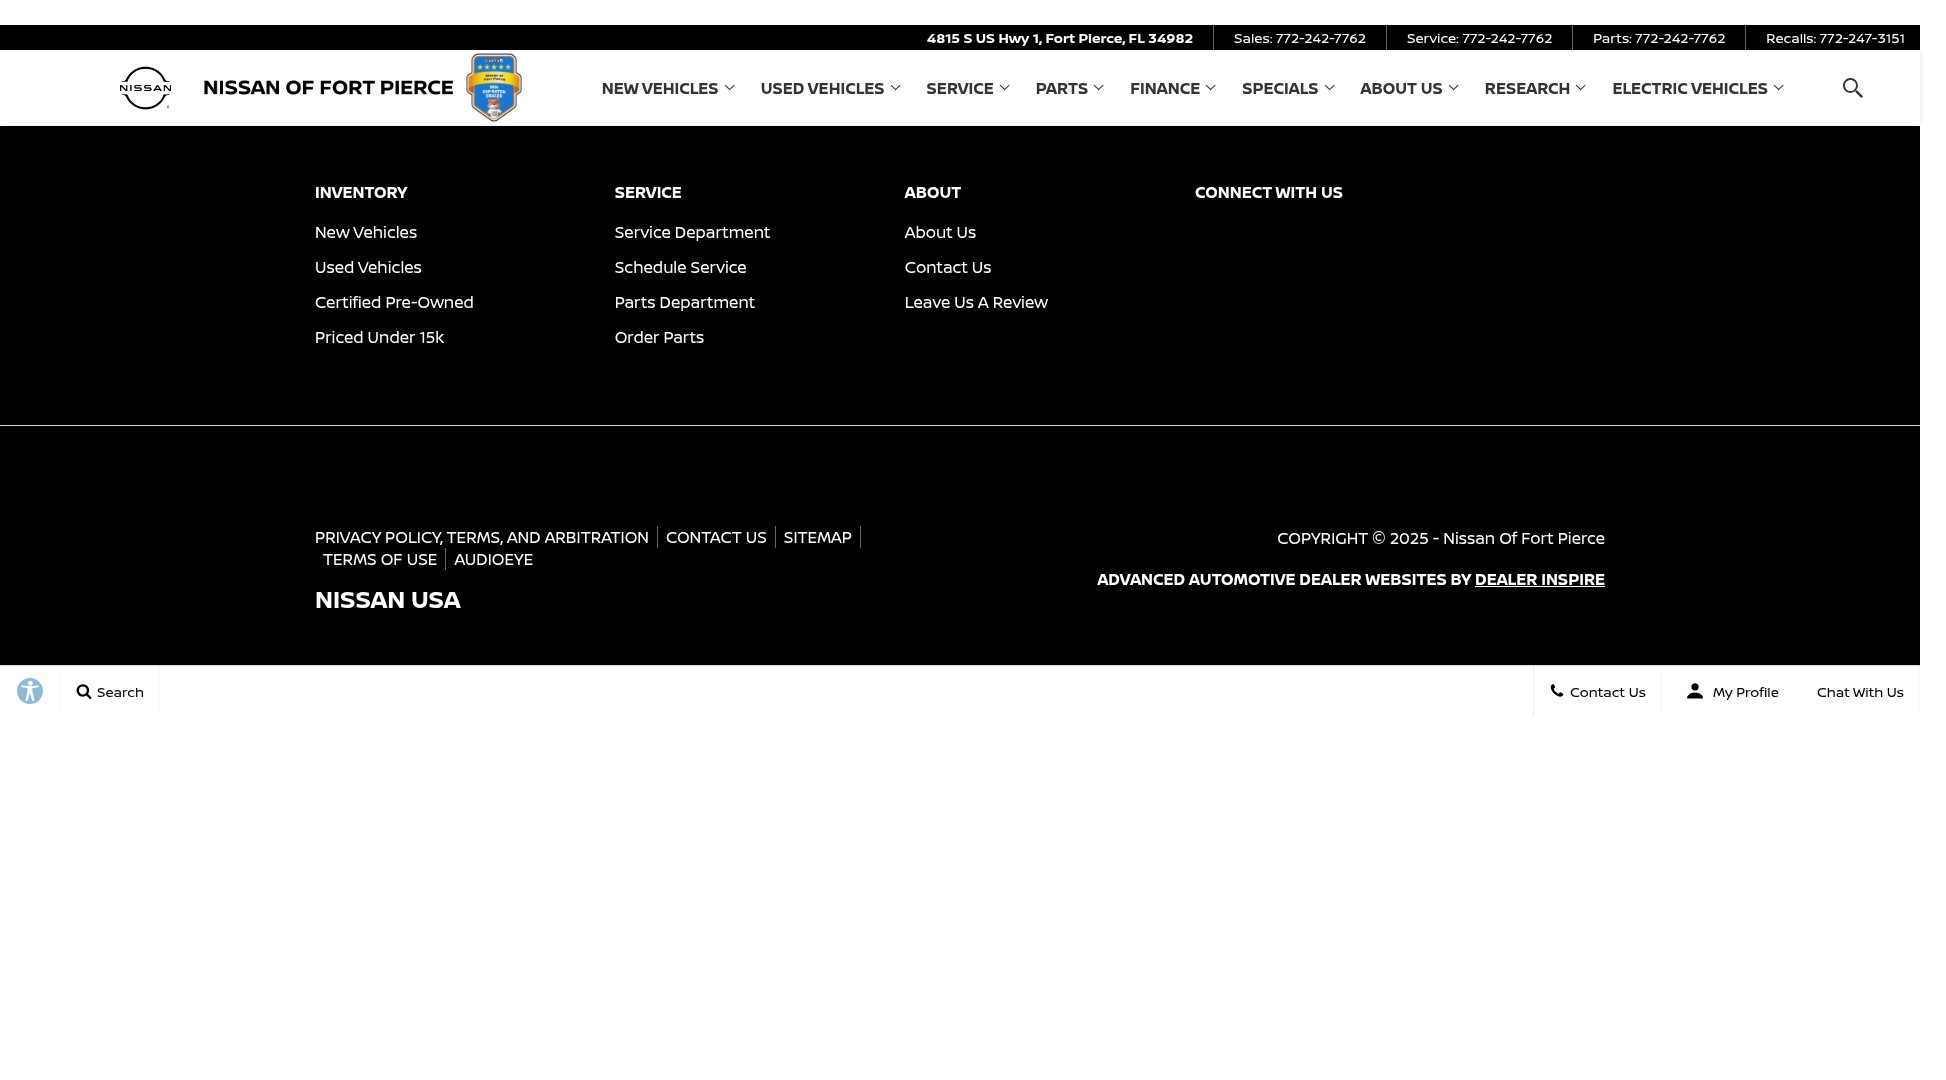Call the Recalls phone number
The height and width of the screenshot is (1080, 1946).
[x=1835, y=38]
